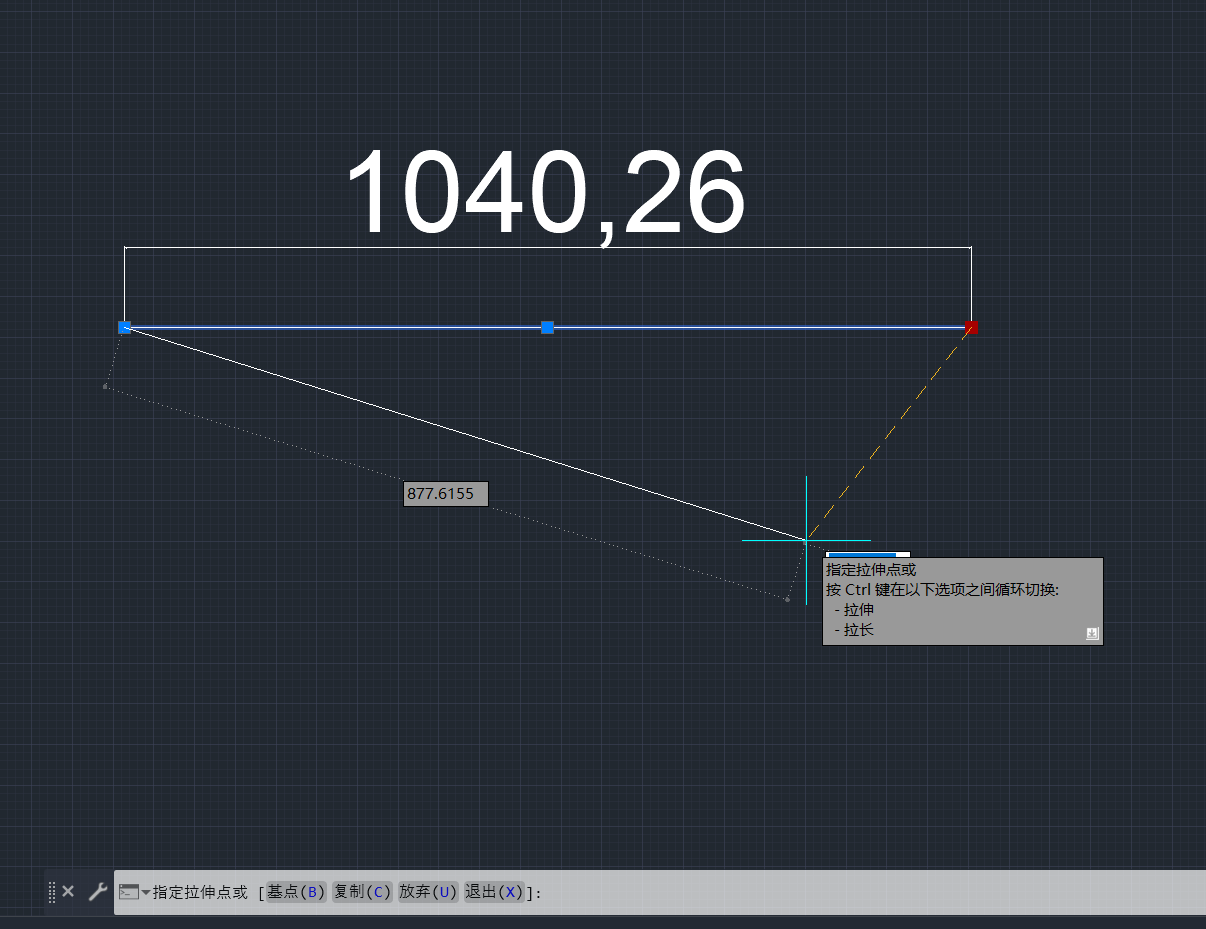Choose the 复制(C) copy option
Screen dimensions: 1206x929
pyautogui.click(x=362, y=892)
